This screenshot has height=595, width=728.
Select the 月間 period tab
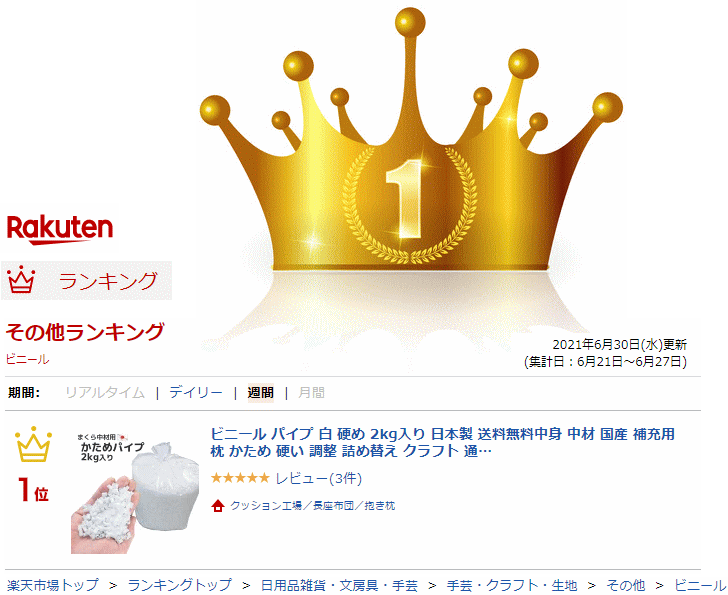pyautogui.click(x=311, y=393)
